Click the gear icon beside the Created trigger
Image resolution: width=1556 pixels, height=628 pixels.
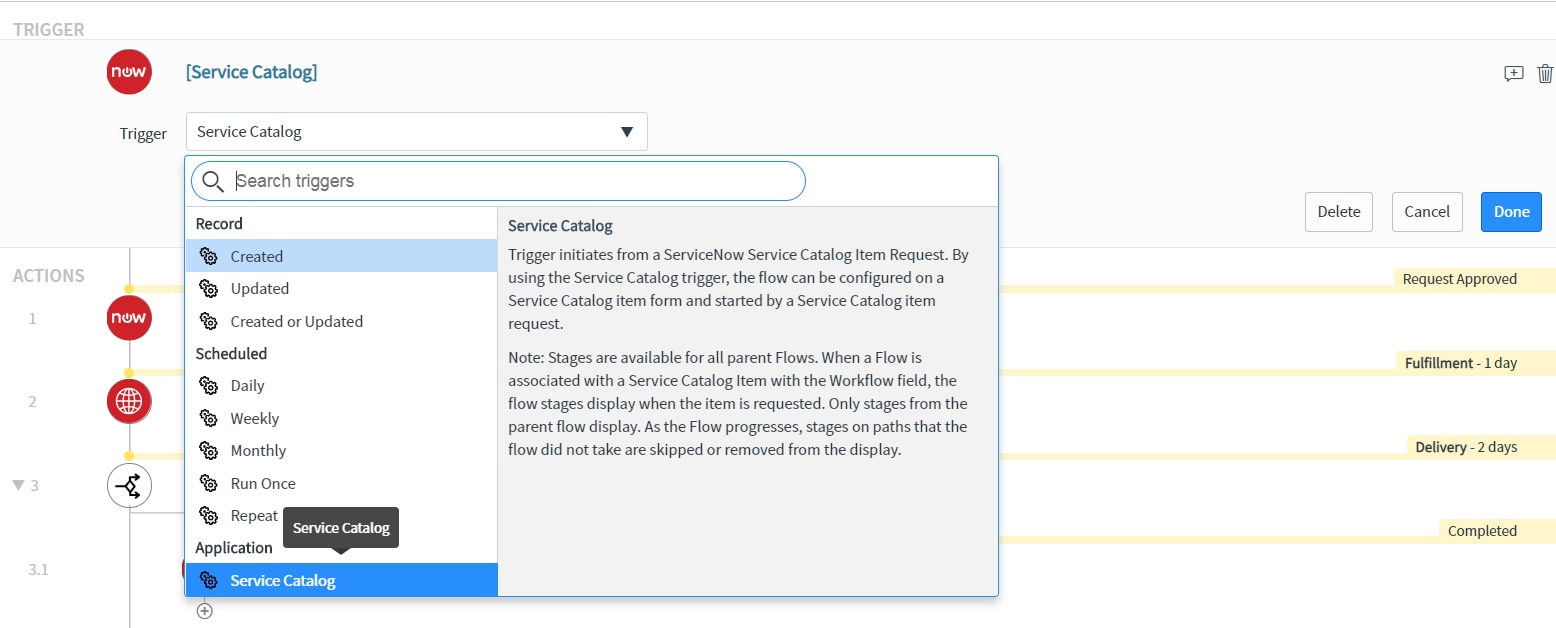click(x=210, y=256)
